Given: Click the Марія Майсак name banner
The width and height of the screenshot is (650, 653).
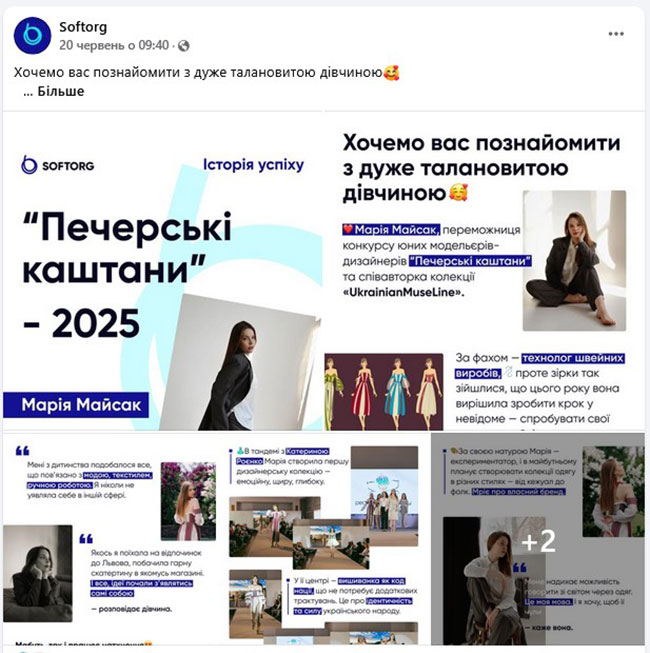Looking at the screenshot, I should tap(76, 405).
